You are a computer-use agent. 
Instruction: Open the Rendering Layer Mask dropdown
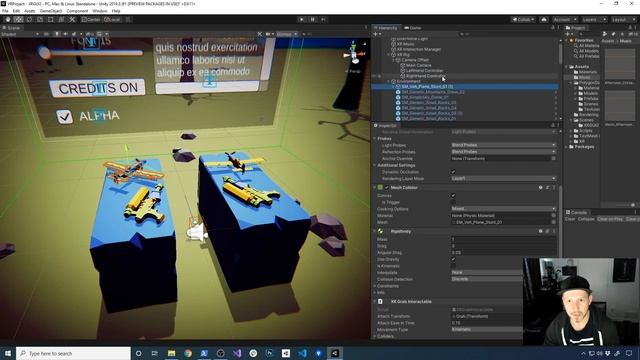tap(503, 178)
